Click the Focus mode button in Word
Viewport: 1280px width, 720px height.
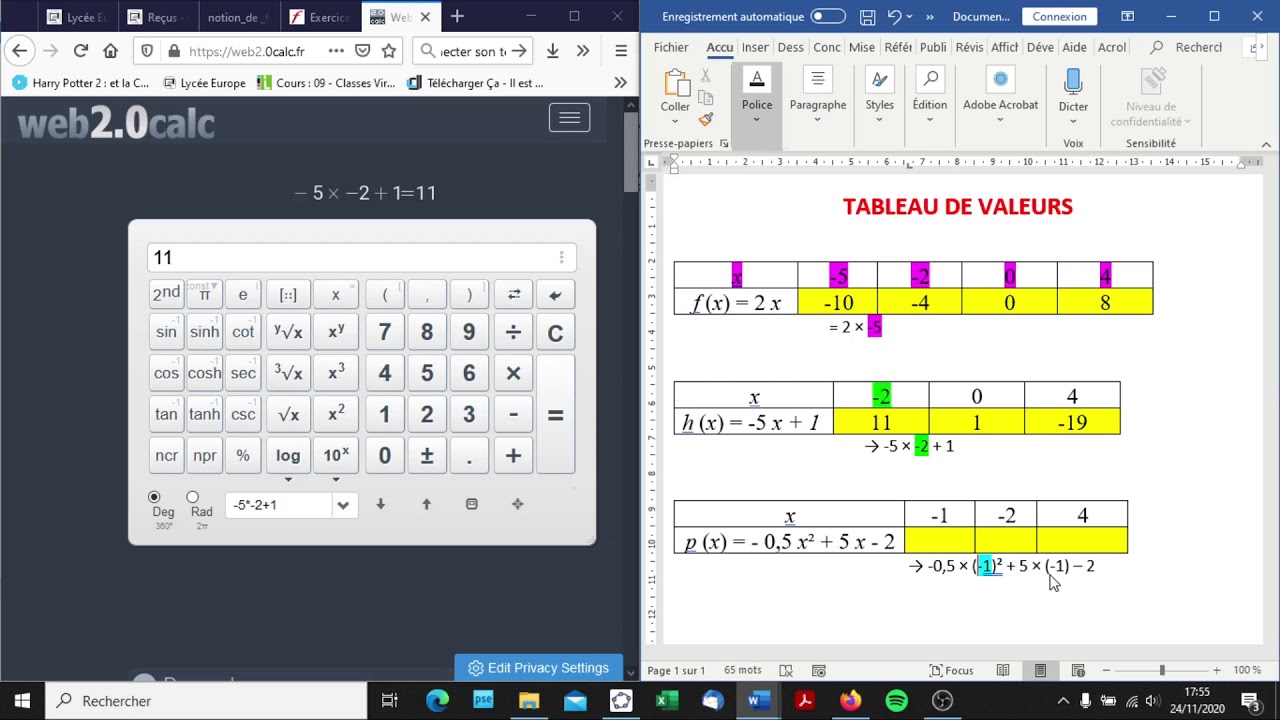click(x=951, y=670)
